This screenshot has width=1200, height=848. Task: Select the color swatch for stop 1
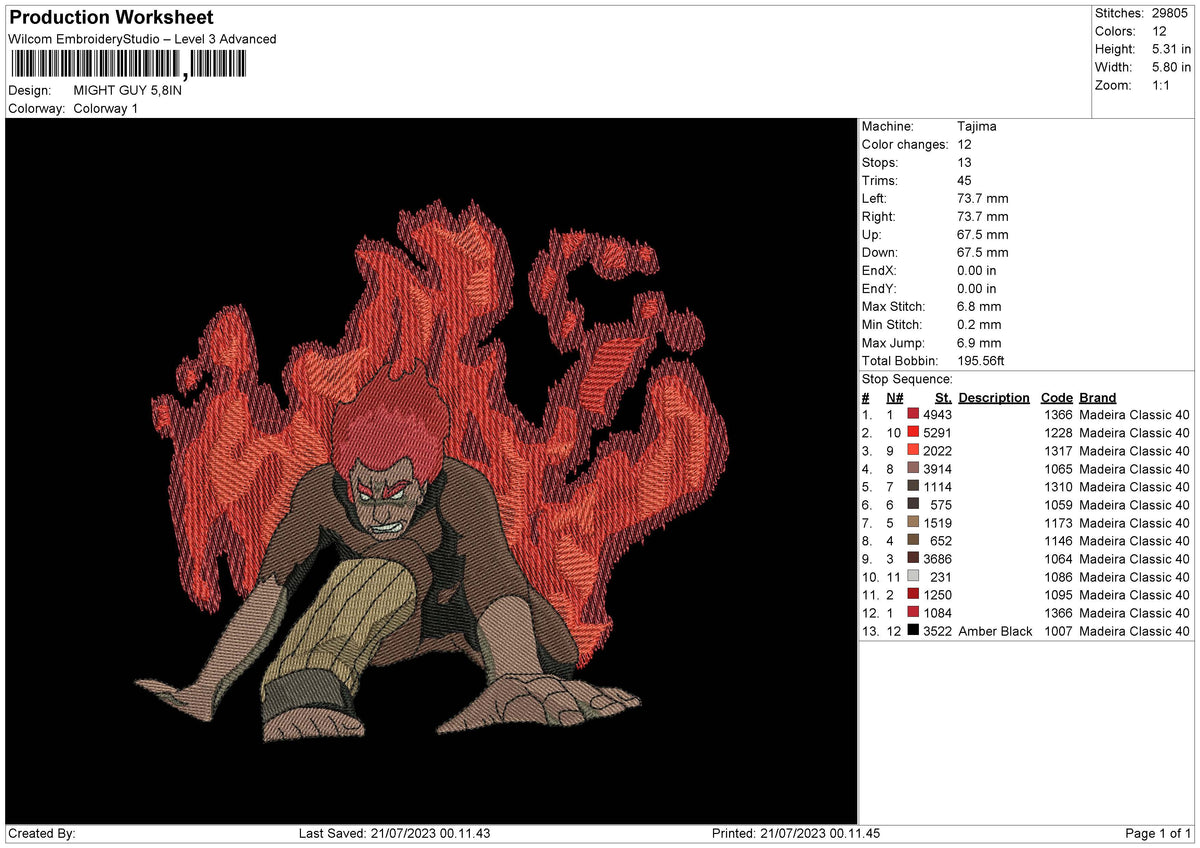913,415
